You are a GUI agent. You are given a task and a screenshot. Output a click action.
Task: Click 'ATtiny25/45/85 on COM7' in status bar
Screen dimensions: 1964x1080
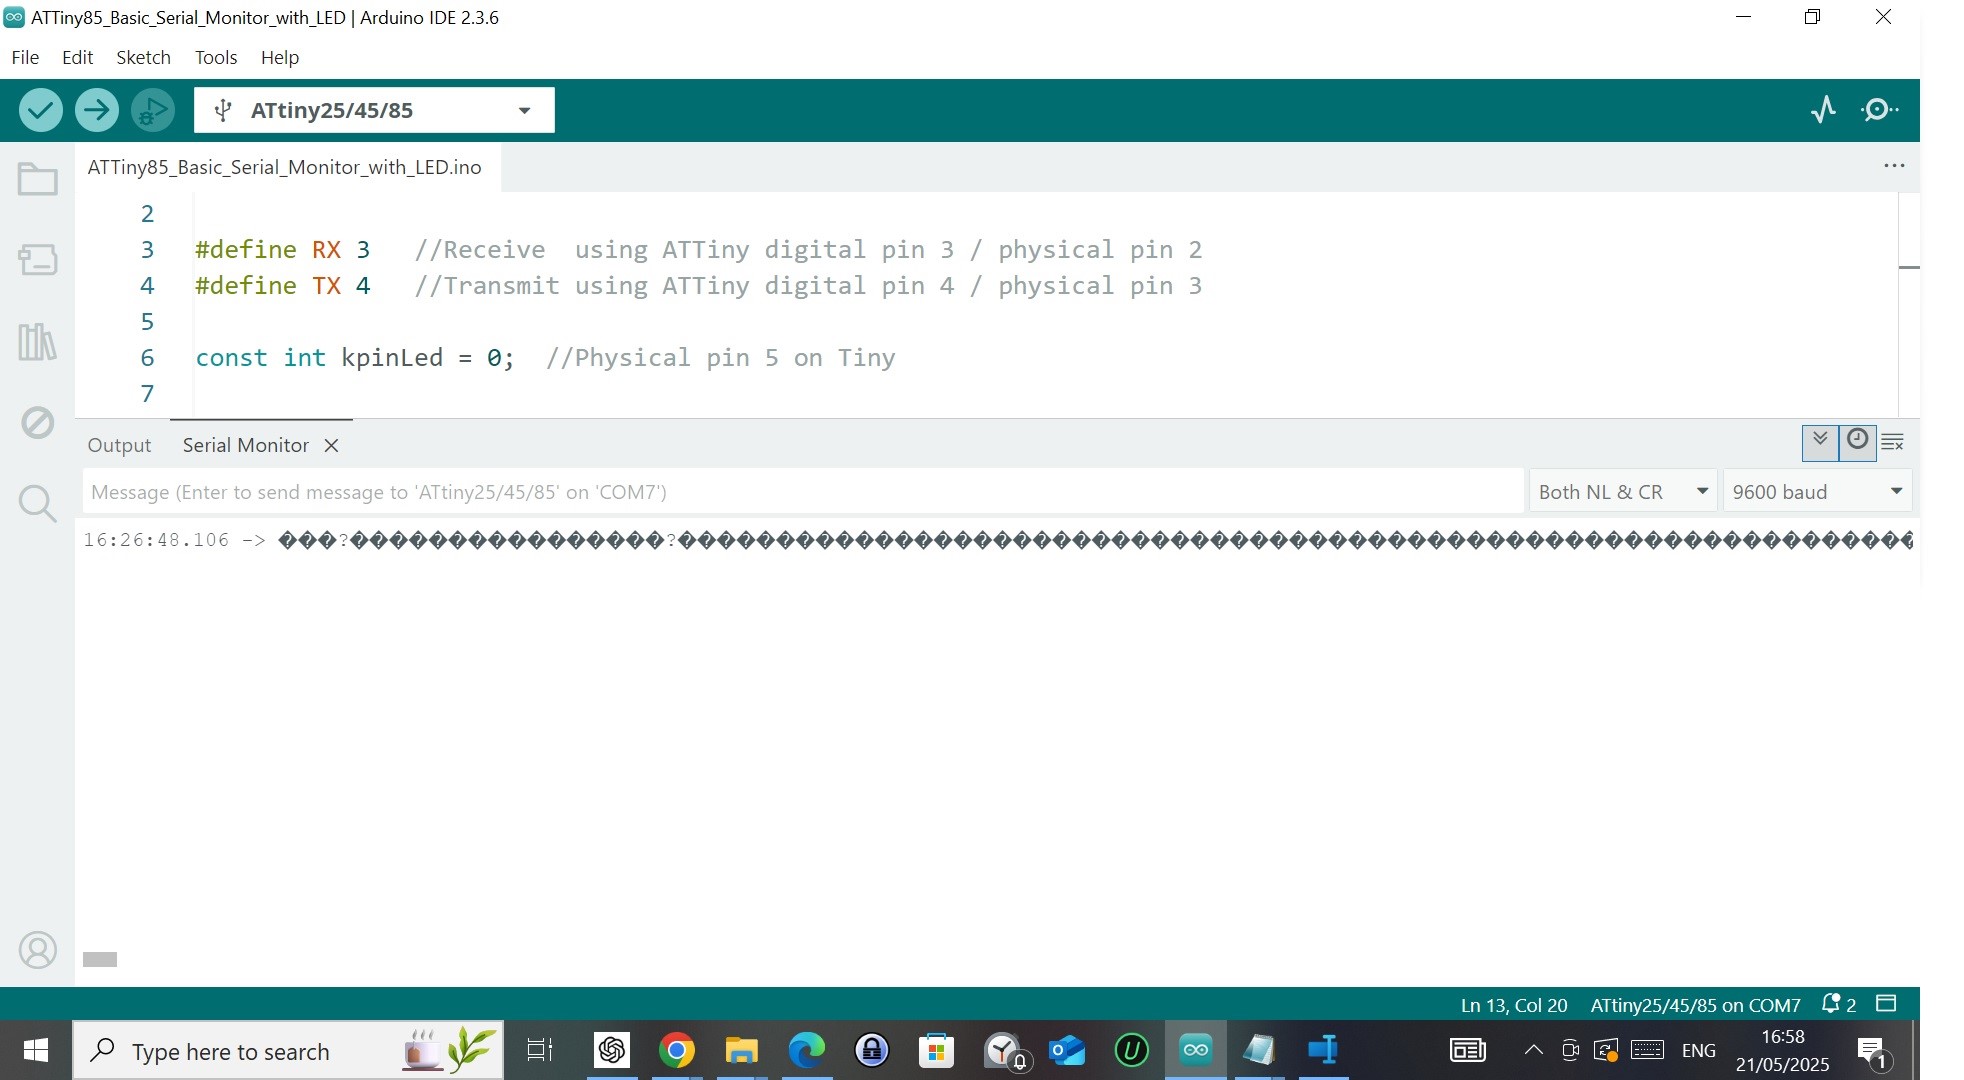click(1695, 1005)
